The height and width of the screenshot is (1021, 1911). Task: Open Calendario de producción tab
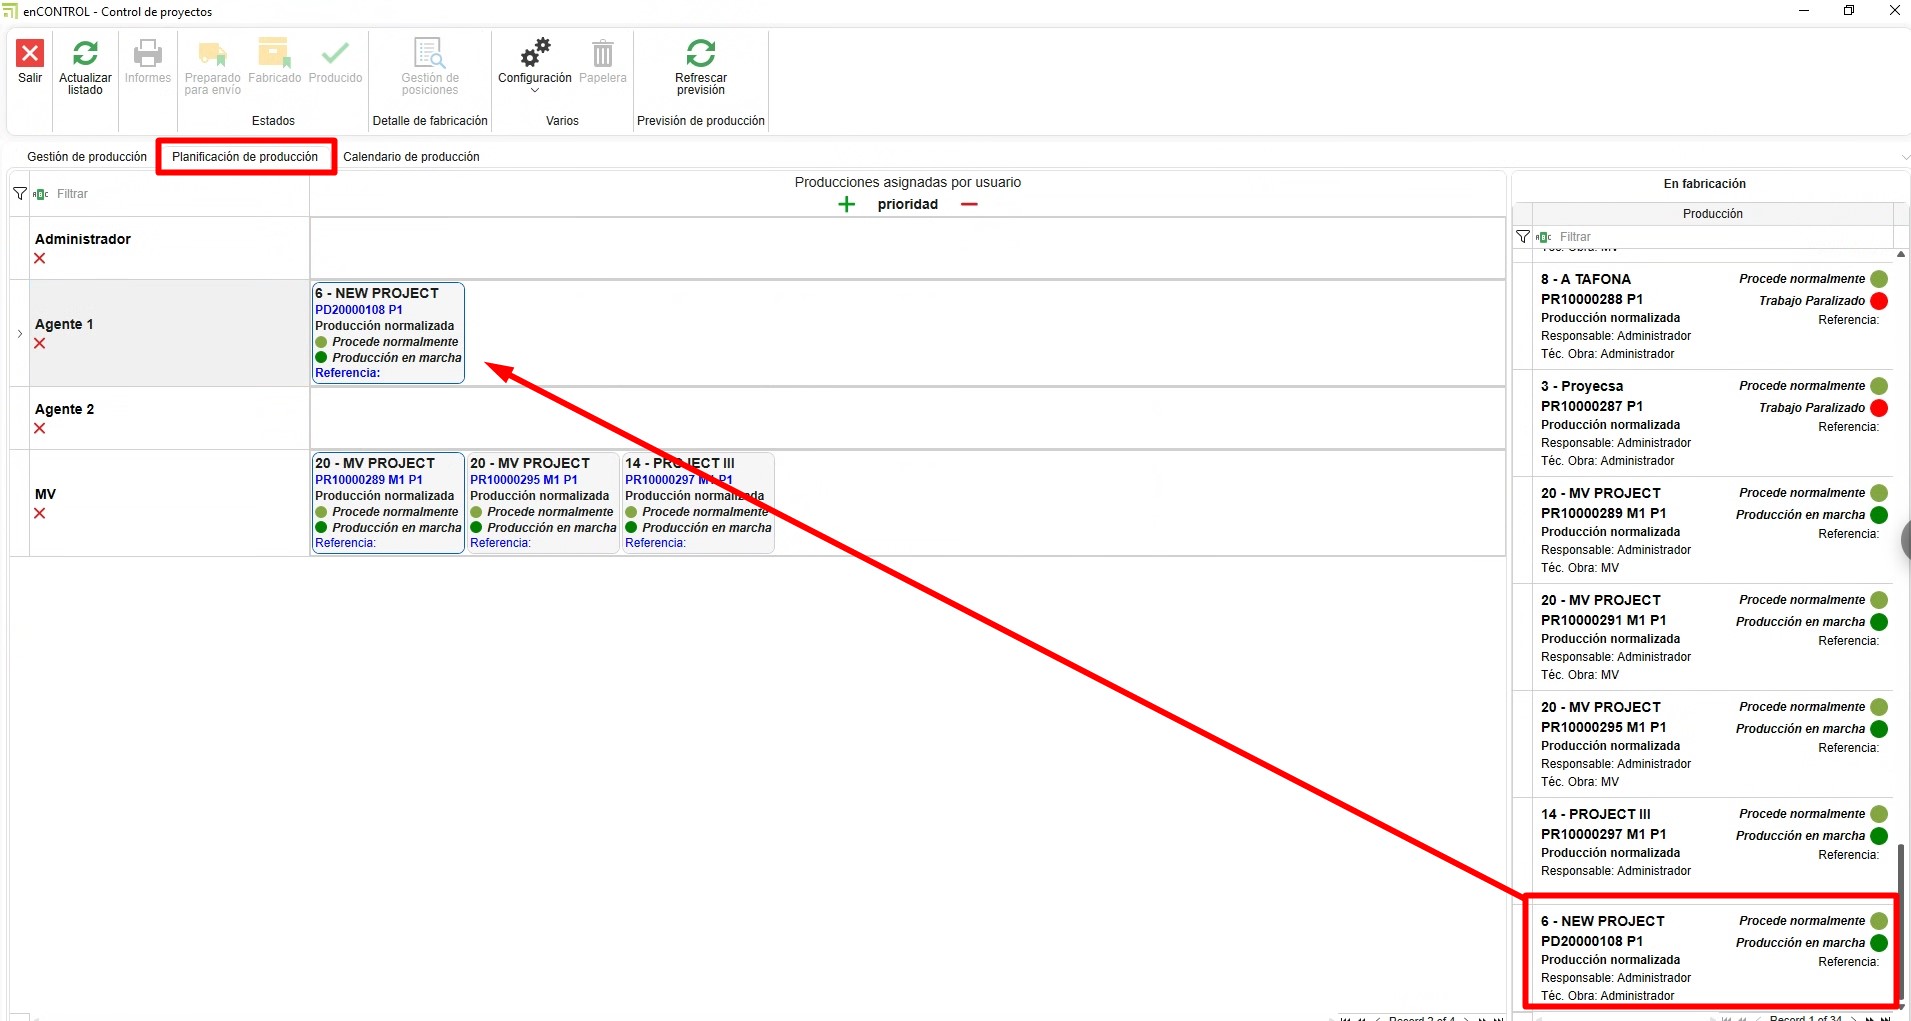411,157
